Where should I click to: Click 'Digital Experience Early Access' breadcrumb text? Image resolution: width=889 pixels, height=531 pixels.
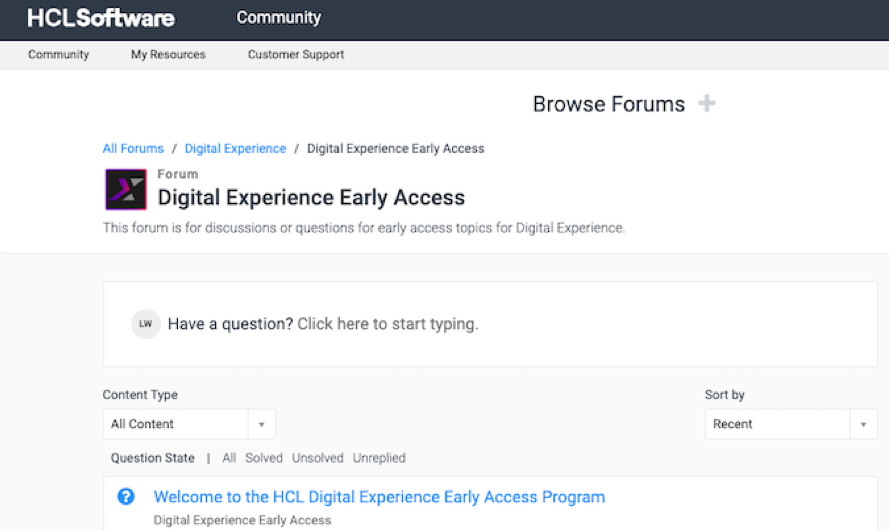pos(396,148)
